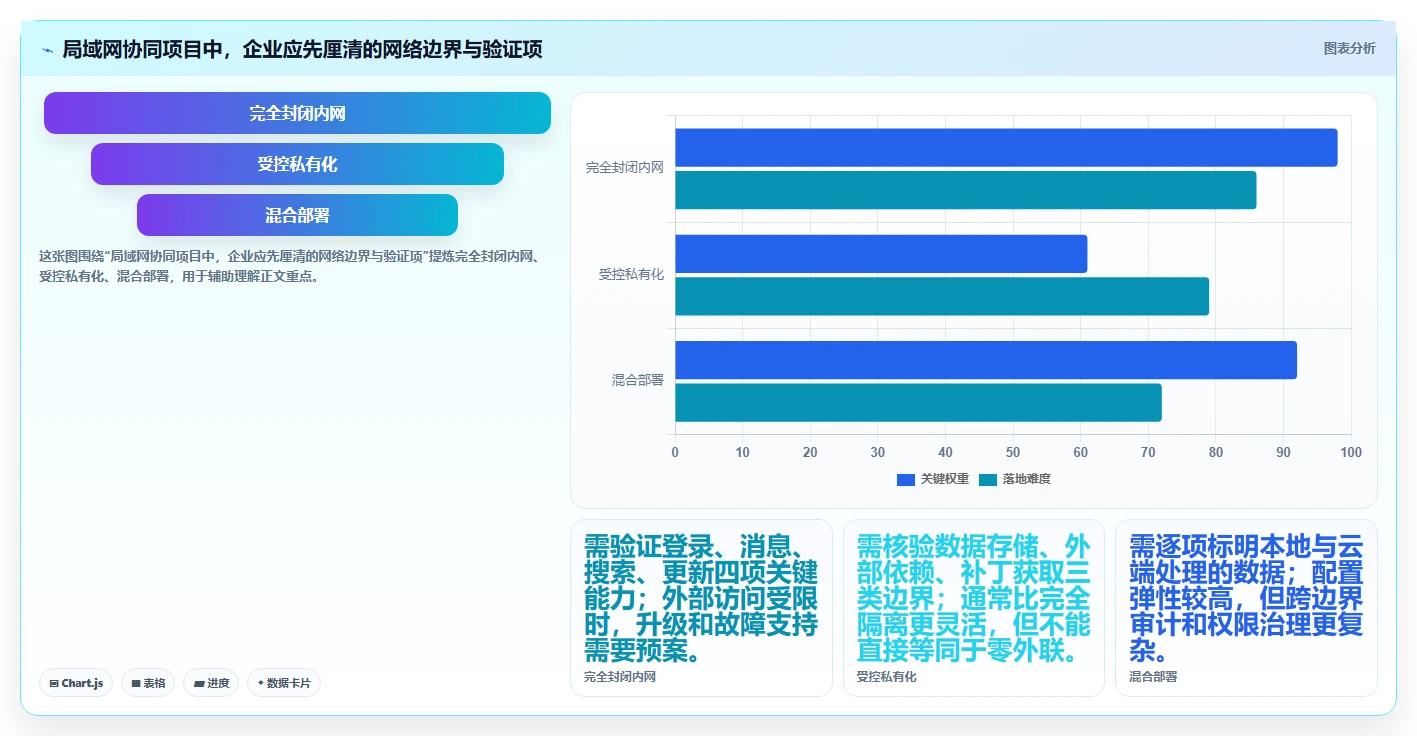Toggle the 关键权重 legend swatch
Viewport: 1417px width, 736px height.
tap(906, 479)
